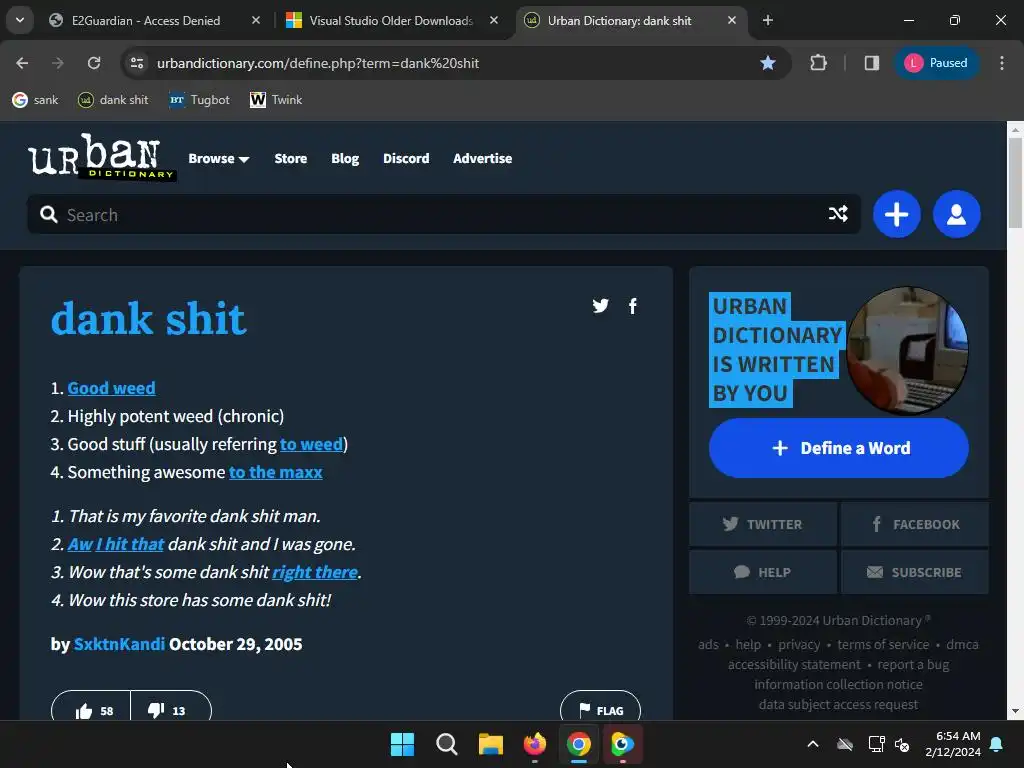Open Windows taskbar search

[447, 744]
